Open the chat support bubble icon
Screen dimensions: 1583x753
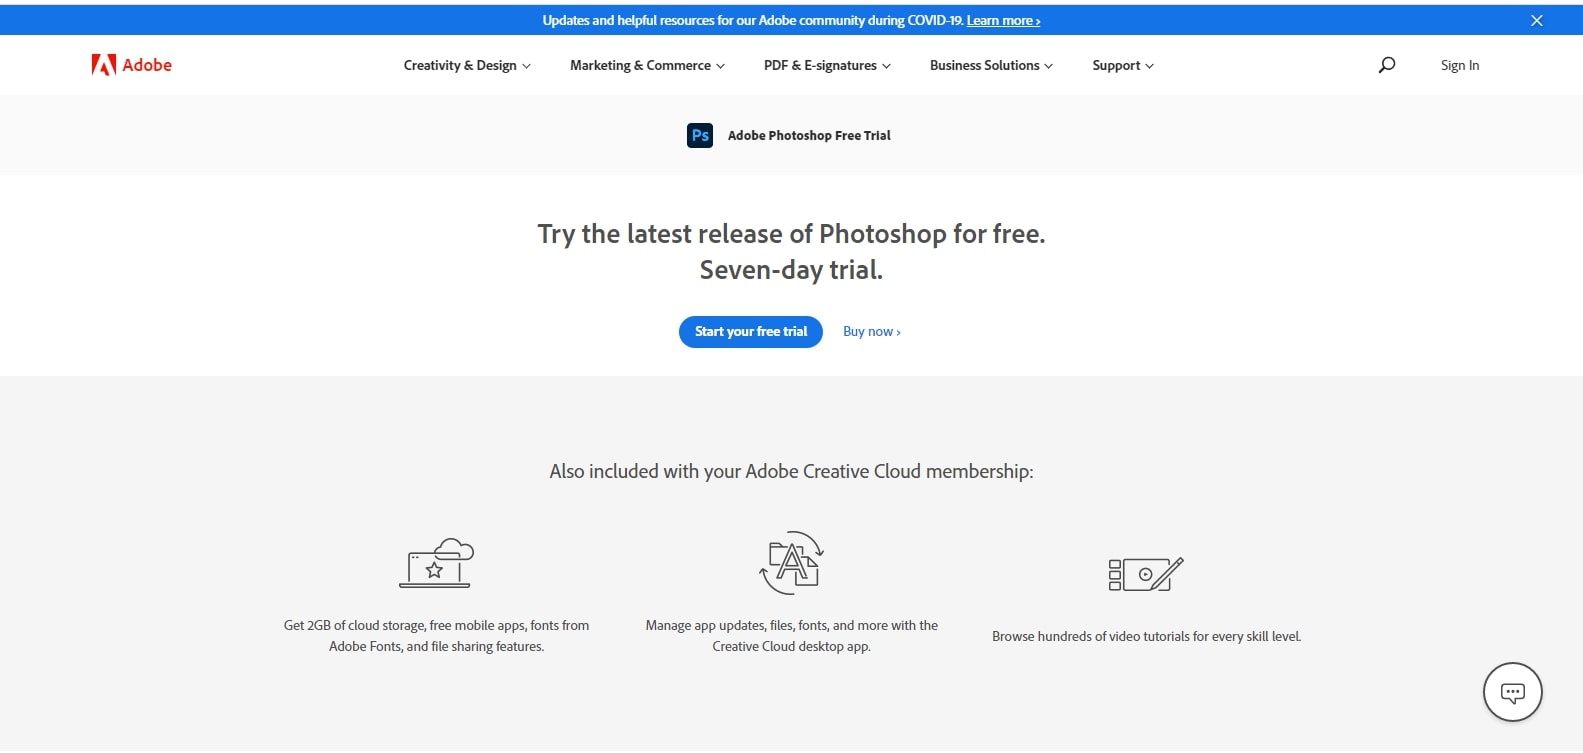click(1512, 692)
